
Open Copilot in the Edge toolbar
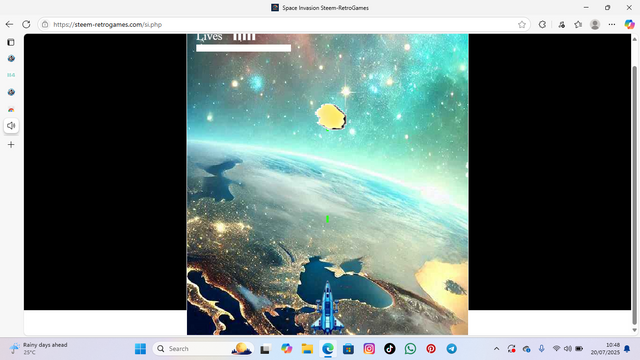point(629,24)
